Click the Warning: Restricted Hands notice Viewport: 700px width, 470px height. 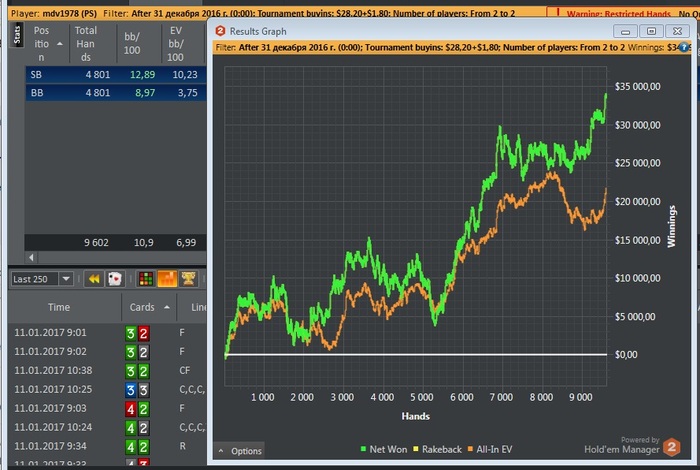point(618,14)
